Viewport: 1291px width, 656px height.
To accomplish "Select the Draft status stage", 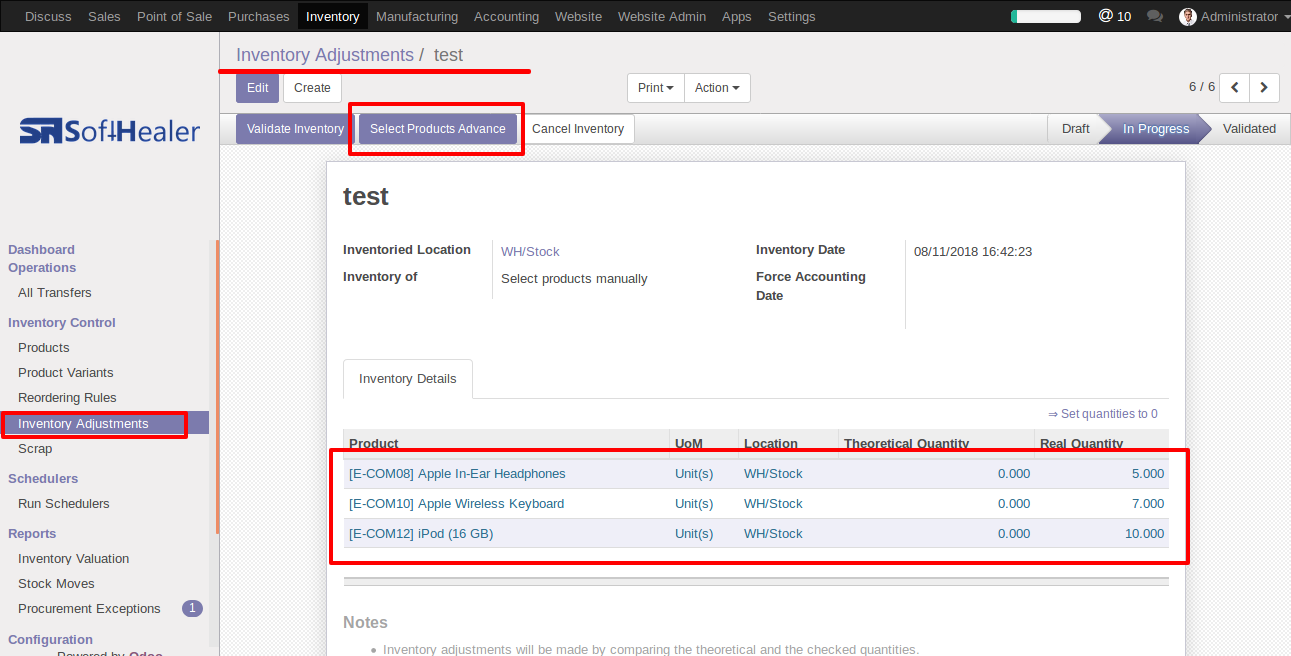I will [1076, 129].
